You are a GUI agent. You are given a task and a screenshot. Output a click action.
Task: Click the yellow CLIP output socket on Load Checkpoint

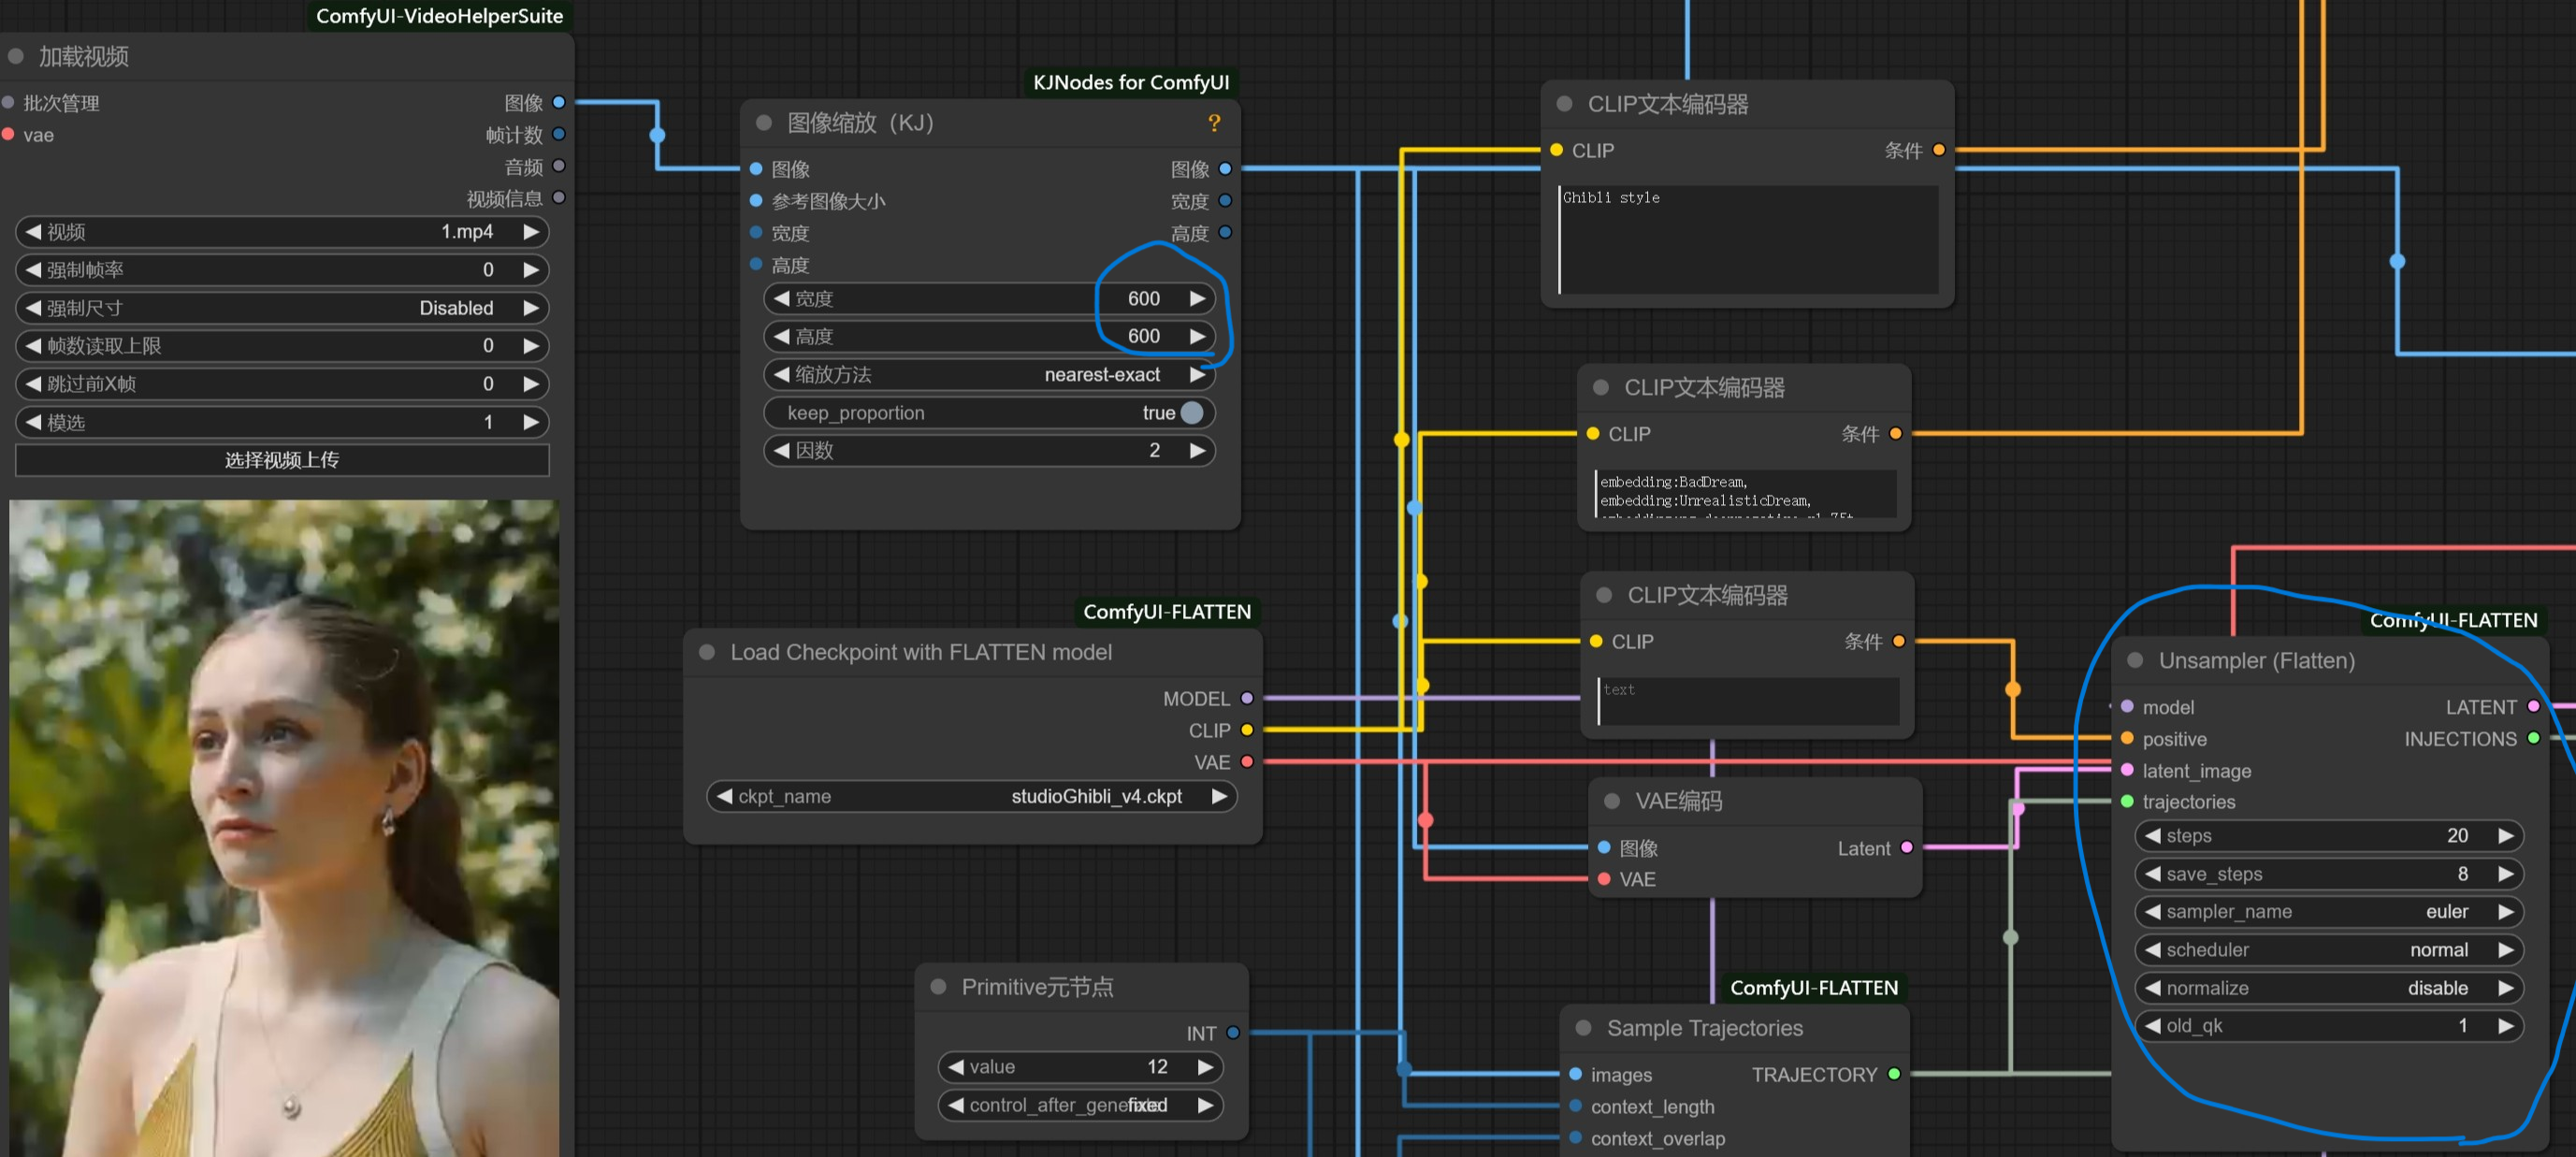1247,730
